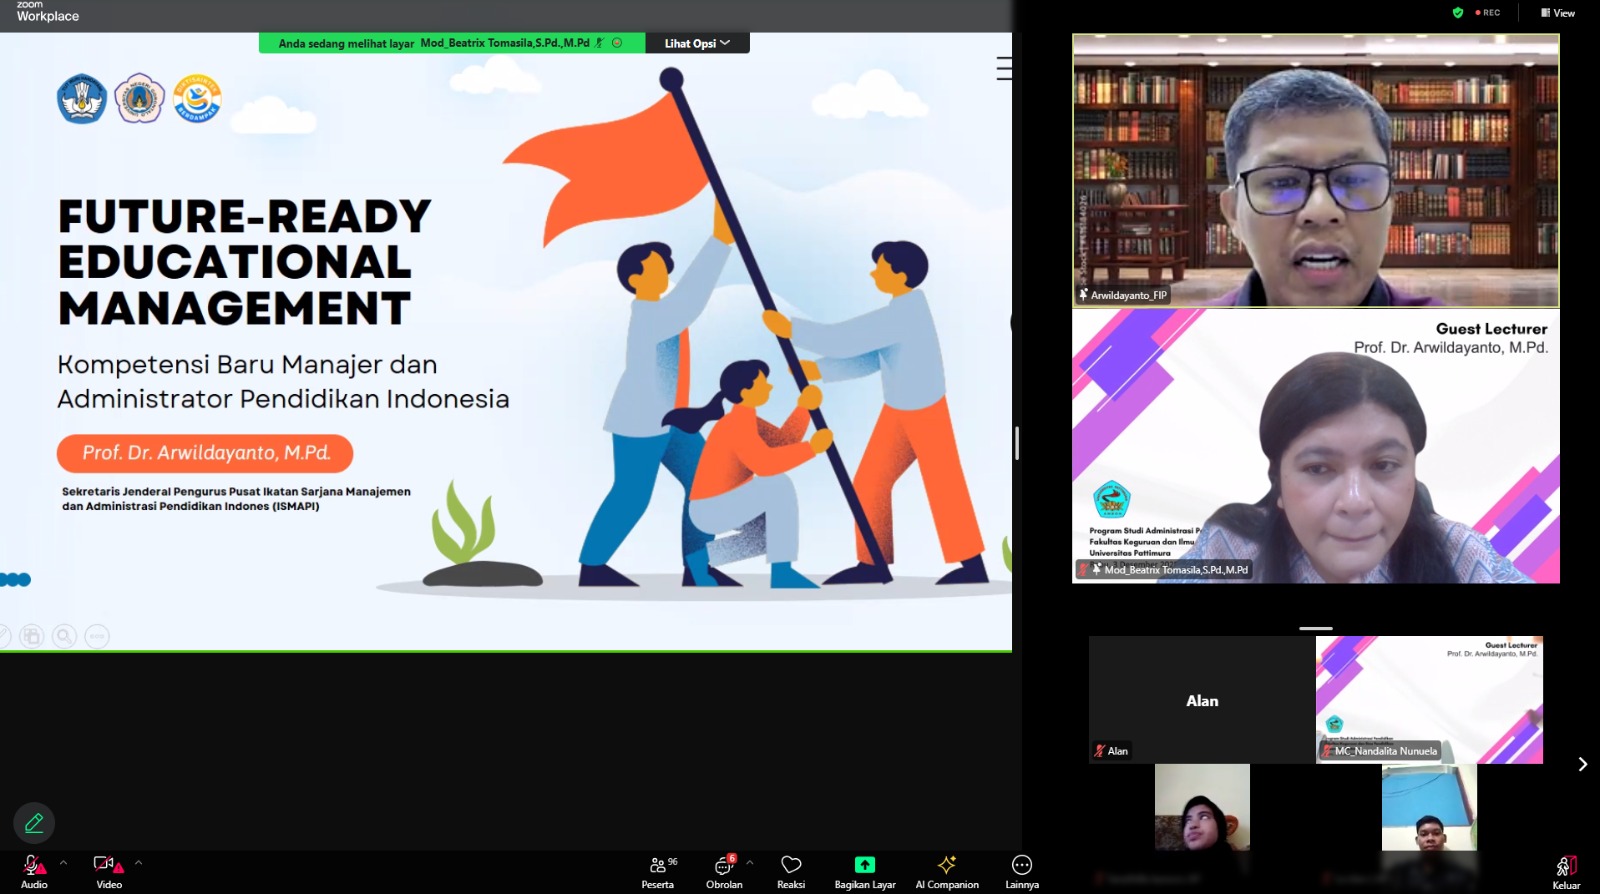Open the Reaksi reactions menu
The width and height of the screenshot is (1600, 894).
point(791,871)
